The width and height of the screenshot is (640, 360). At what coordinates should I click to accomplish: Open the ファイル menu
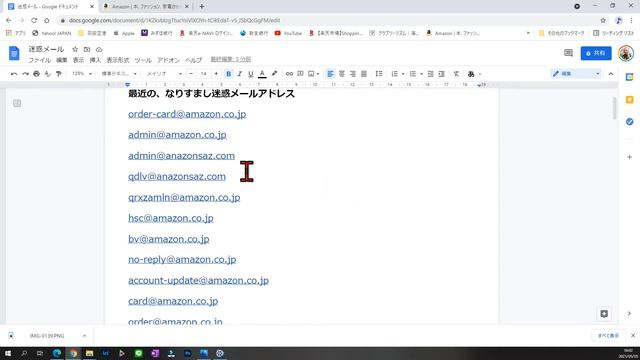pos(39,60)
